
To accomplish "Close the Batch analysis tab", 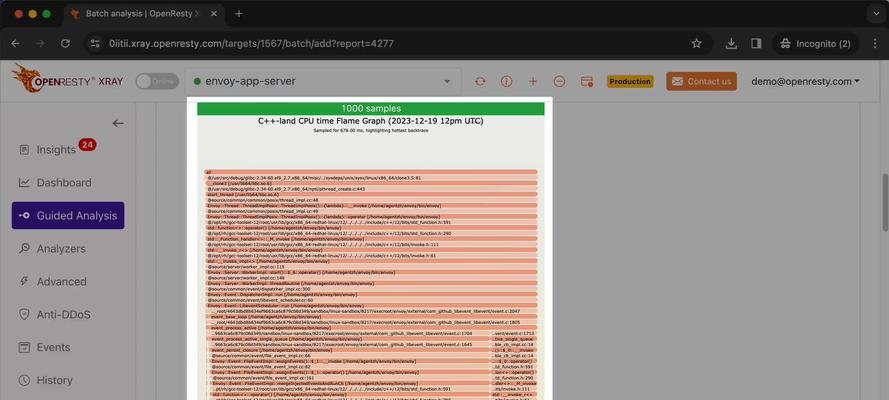I will (214, 14).
